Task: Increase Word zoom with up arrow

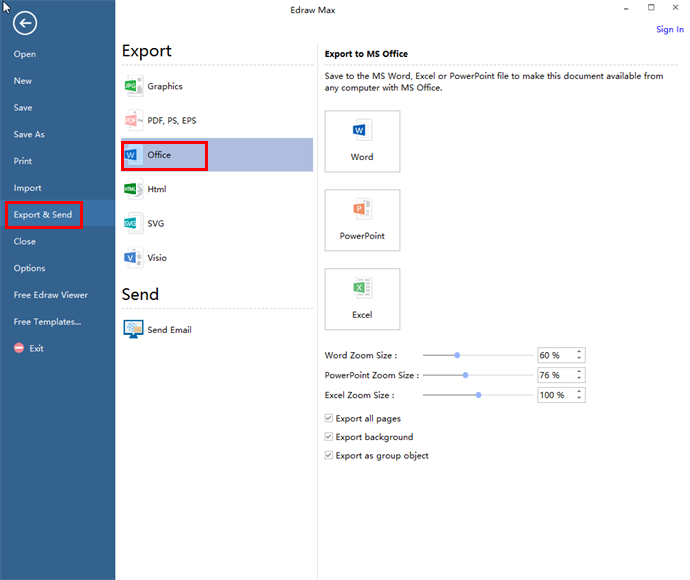Action: click(x=579, y=352)
